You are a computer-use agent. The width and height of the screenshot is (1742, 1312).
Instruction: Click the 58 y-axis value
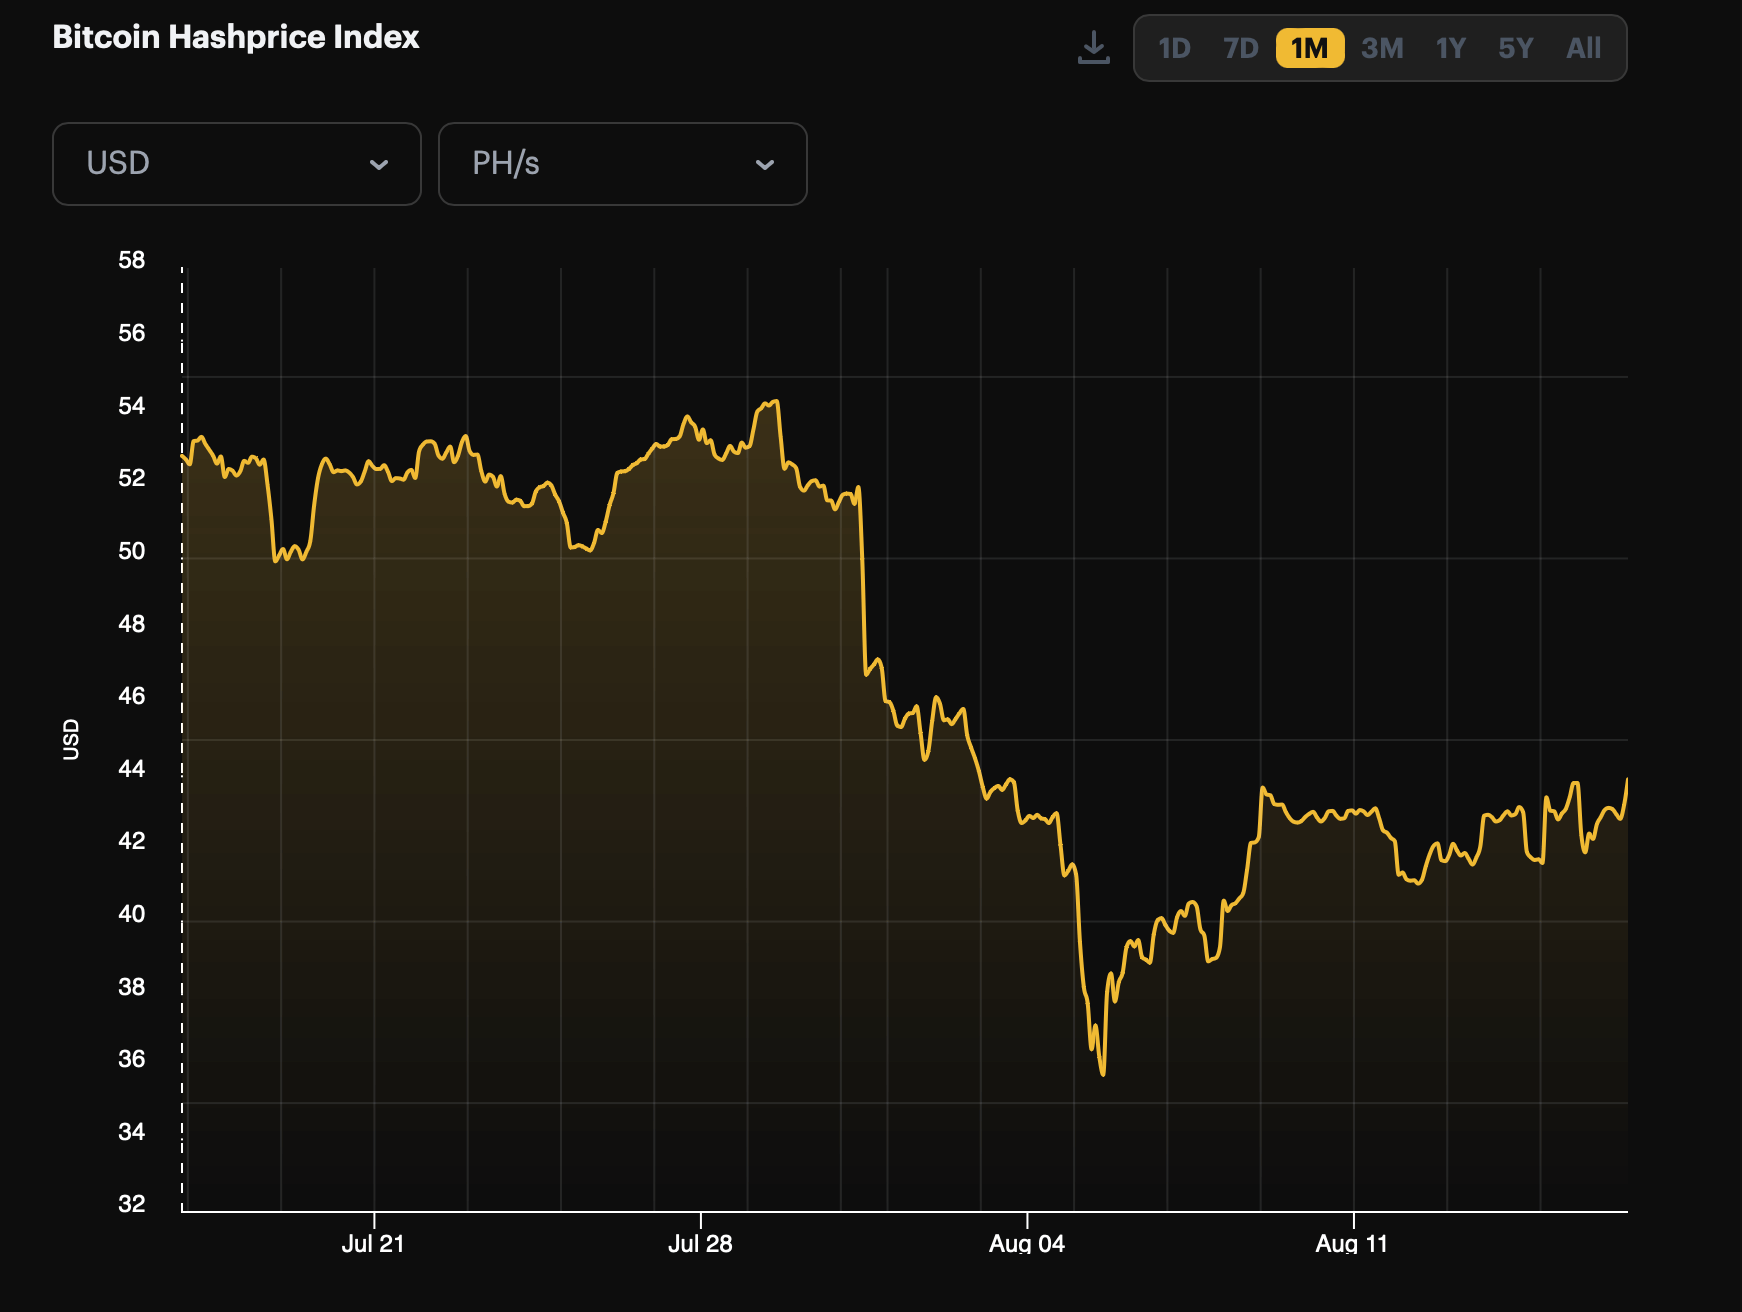coord(132,260)
